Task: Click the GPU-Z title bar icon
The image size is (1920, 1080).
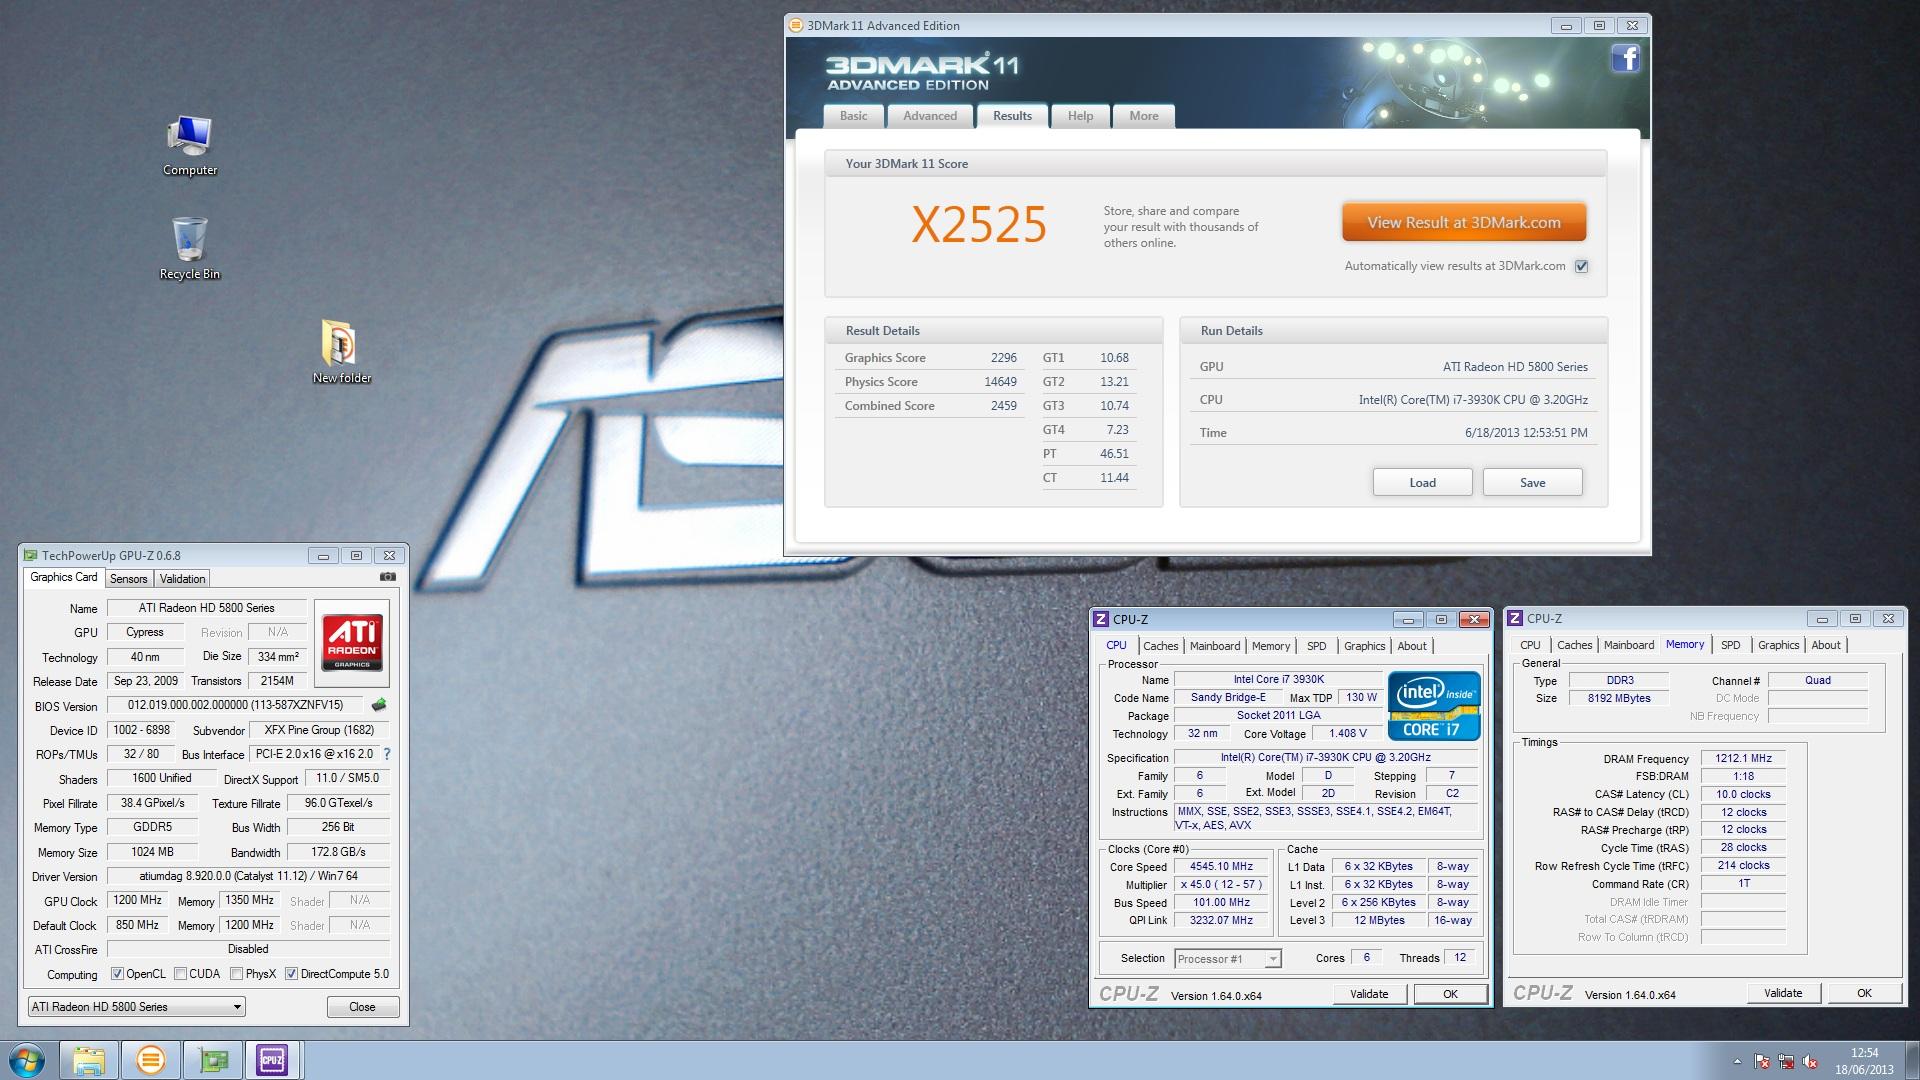Action: click(31, 556)
